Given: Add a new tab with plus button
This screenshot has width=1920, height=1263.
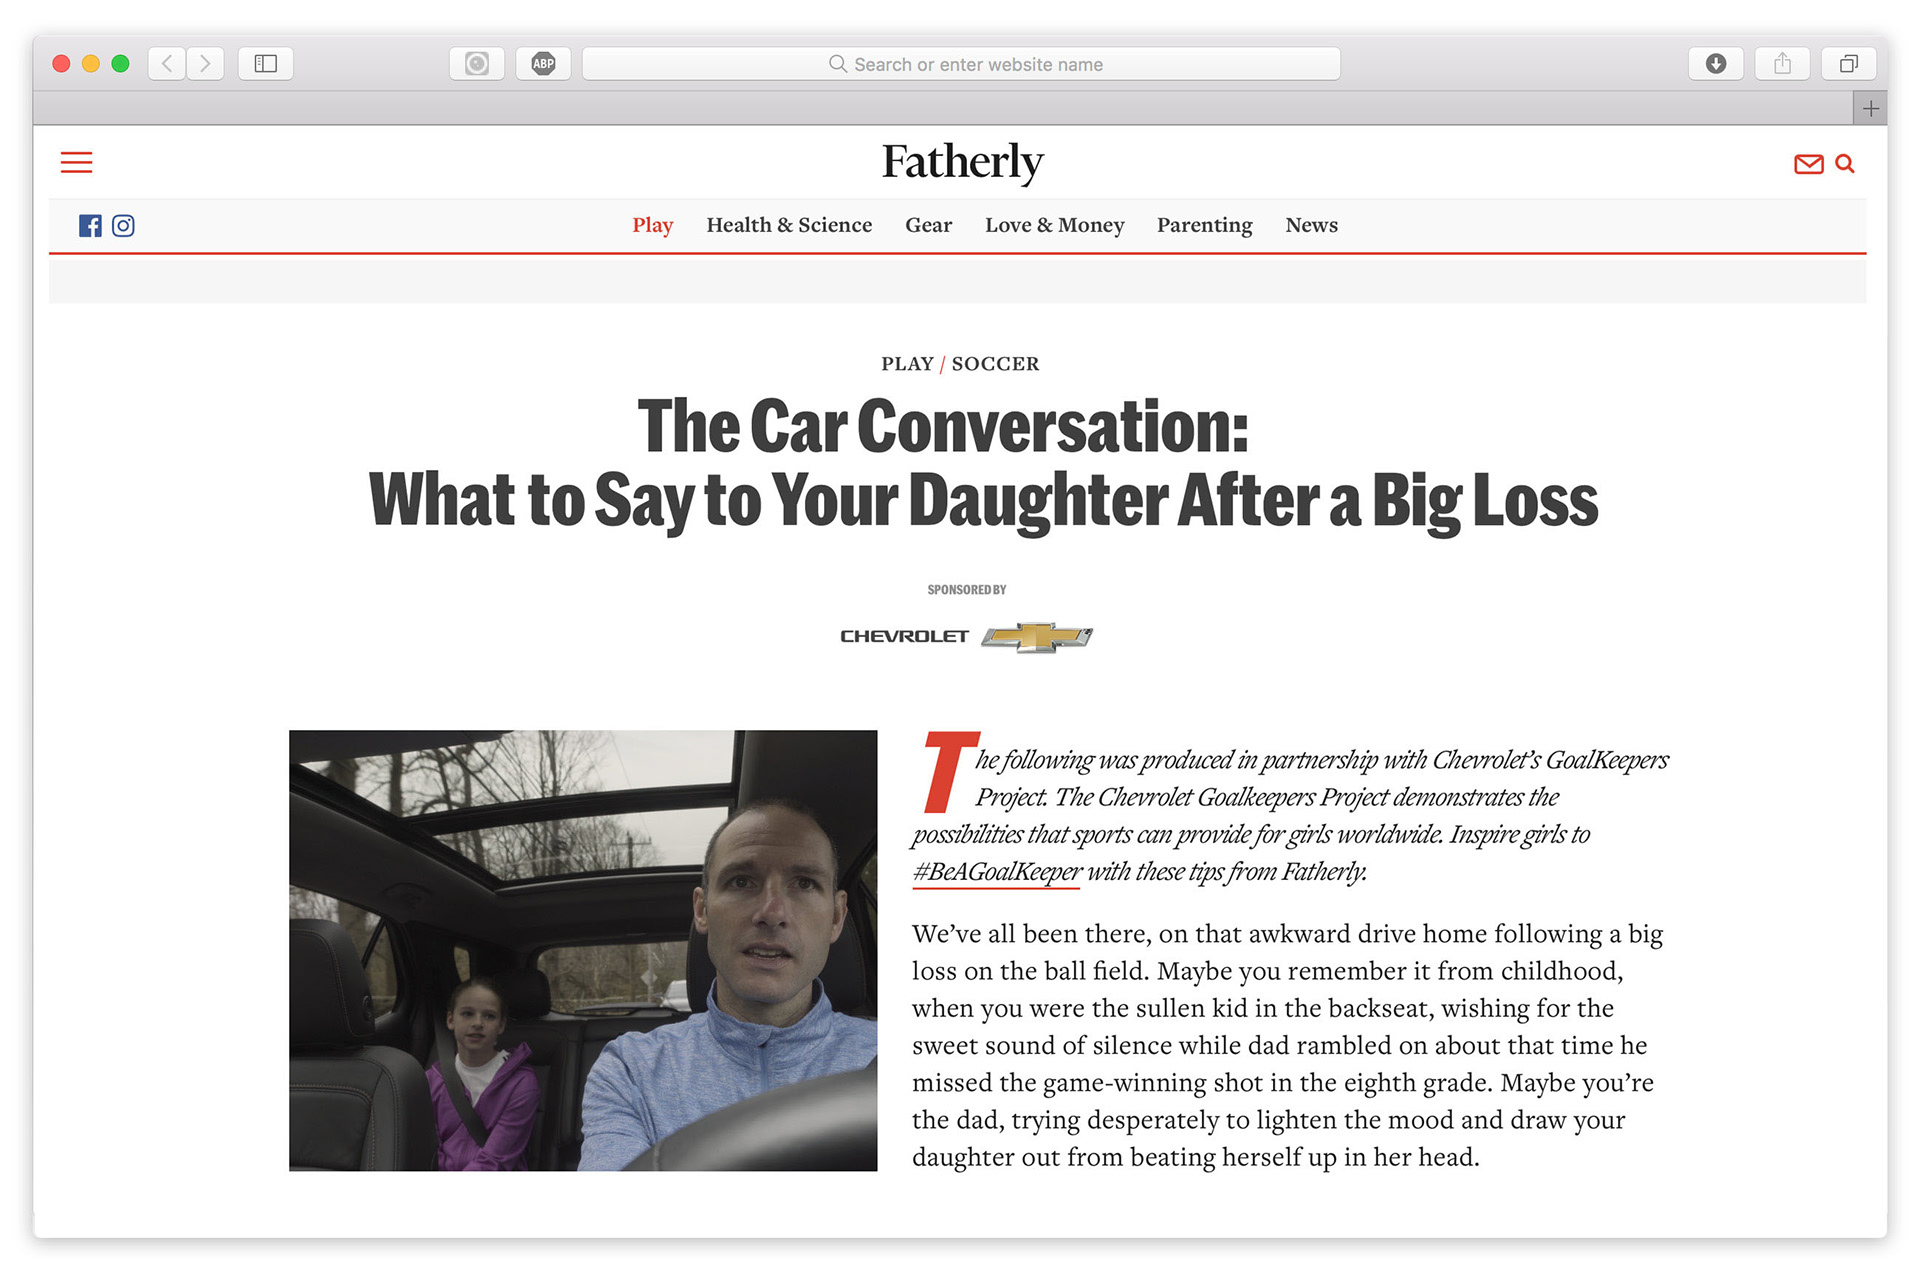Looking at the screenshot, I should tap(1870, 108).
